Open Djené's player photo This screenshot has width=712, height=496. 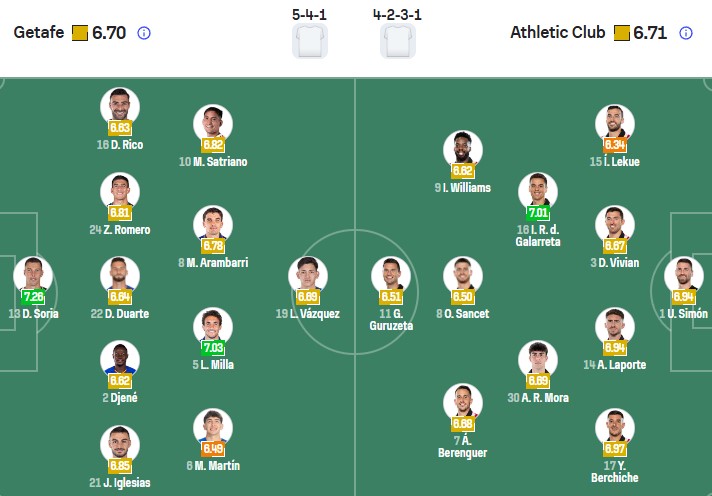(119, 361)
